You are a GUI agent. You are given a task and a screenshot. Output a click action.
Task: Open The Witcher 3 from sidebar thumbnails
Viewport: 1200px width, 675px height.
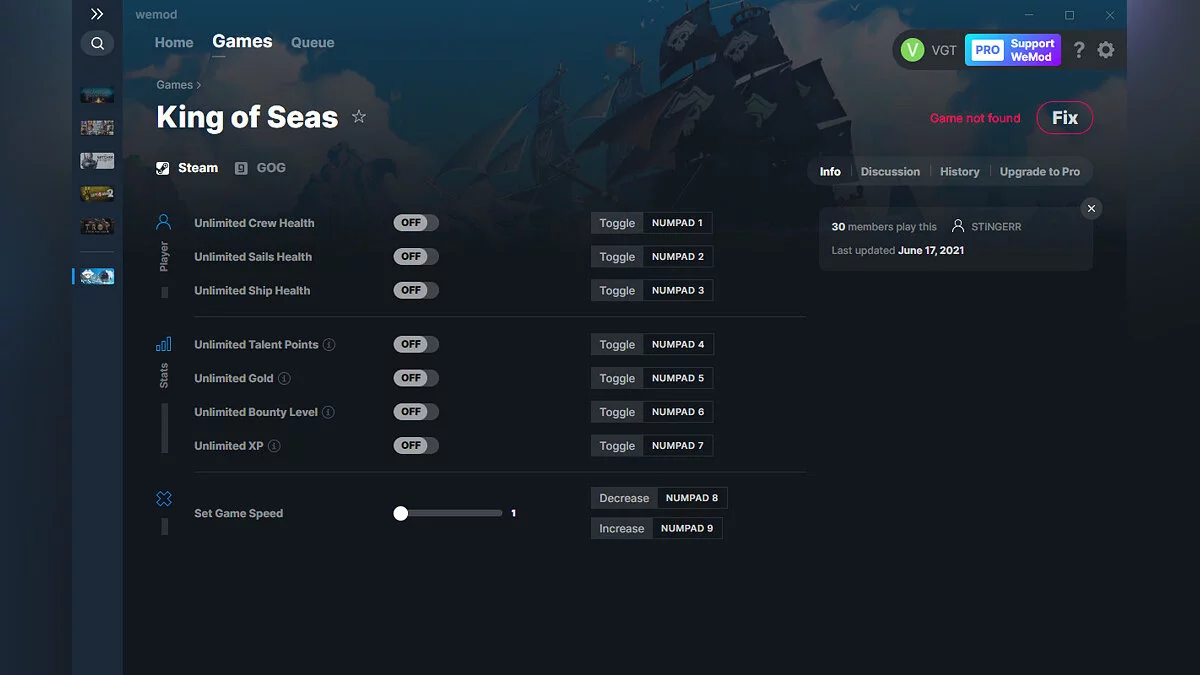click(96, 160)
